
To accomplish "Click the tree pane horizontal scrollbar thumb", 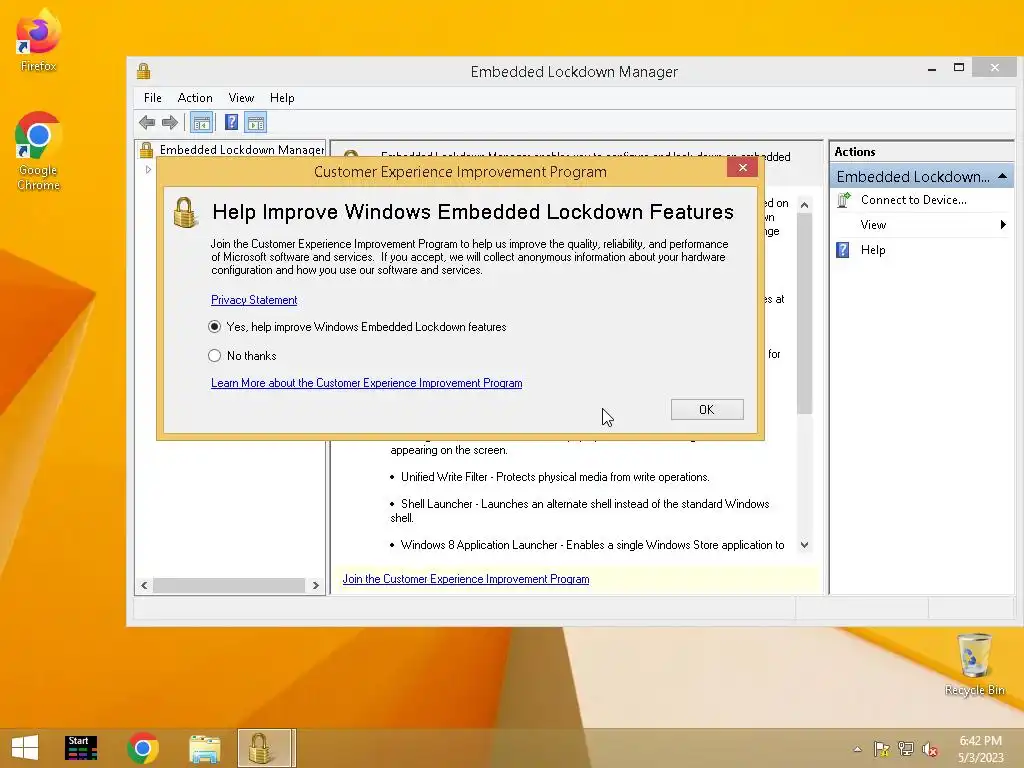I will tap(229, 585).
